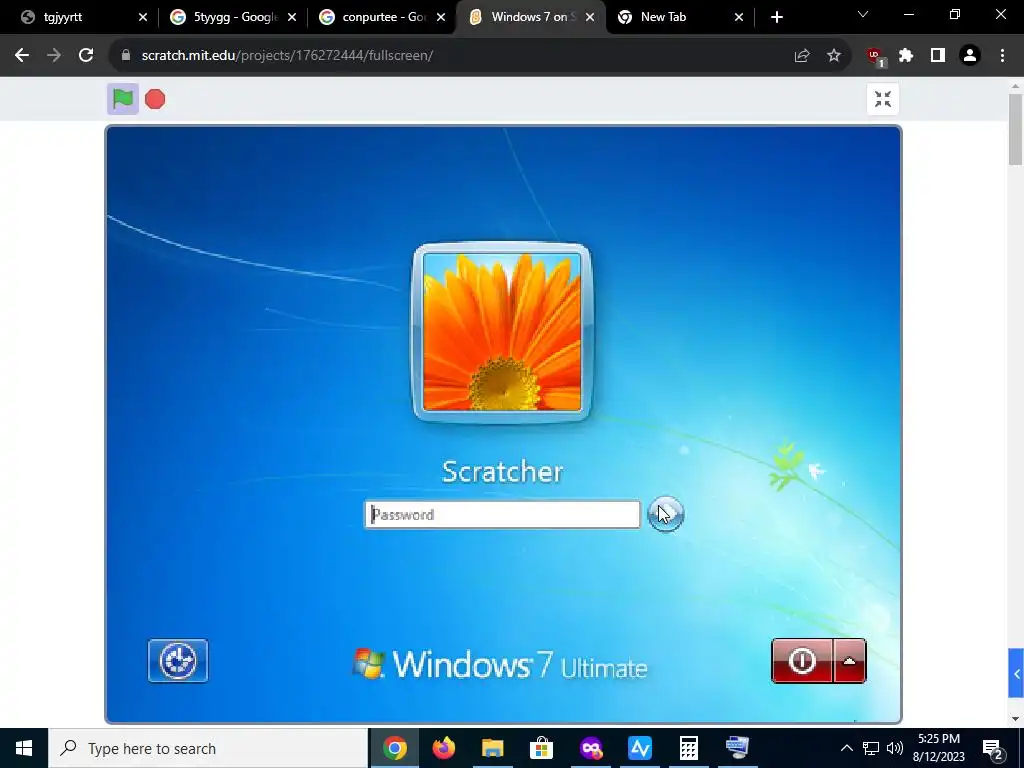Click the Type here to search box
Screen dimensions: 1024x768
point(208,748)
